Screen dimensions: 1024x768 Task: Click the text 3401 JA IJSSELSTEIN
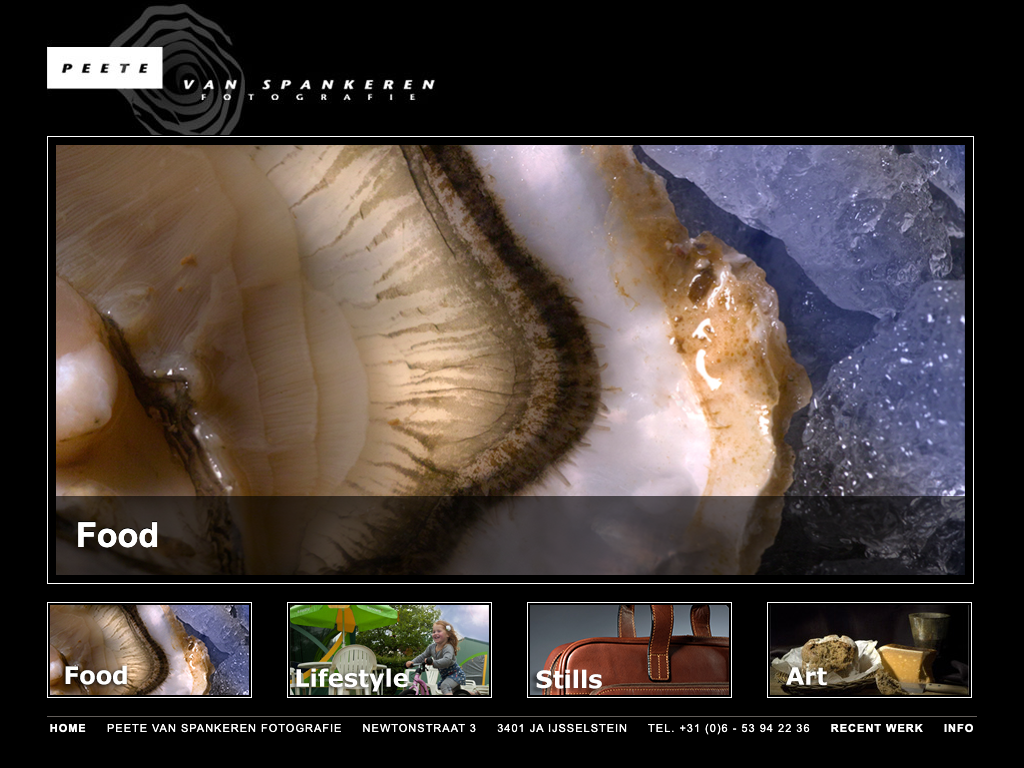click(x=562, y=728)
